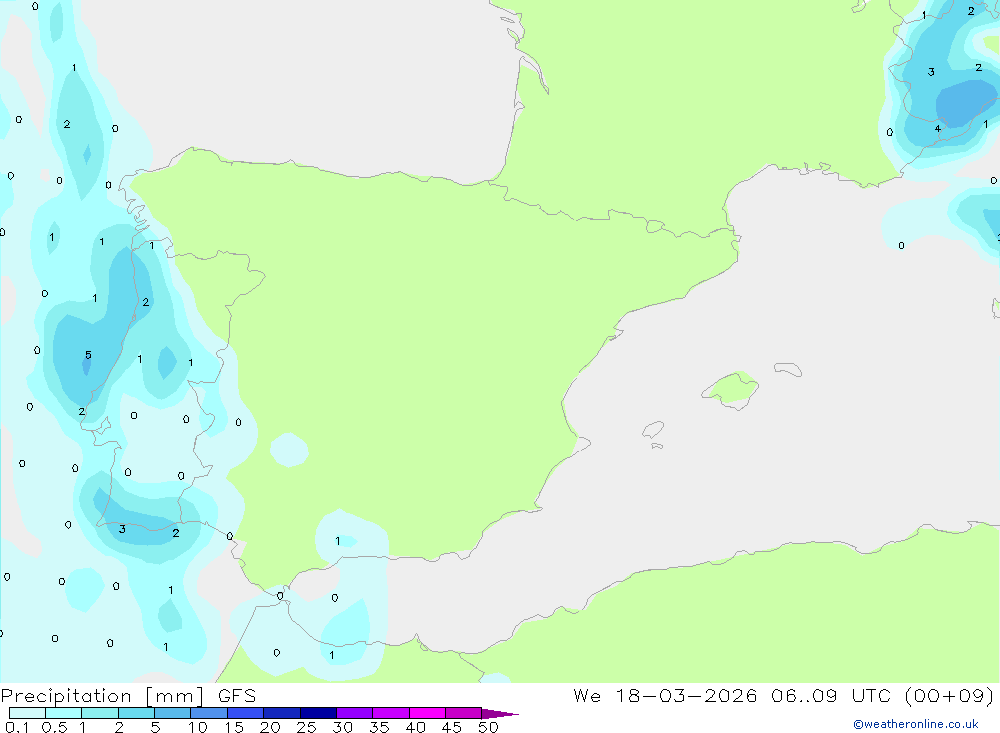1000x733 pixels.
Task: Pick the 10–15 mm legend color box
Action: pos(209,713)
